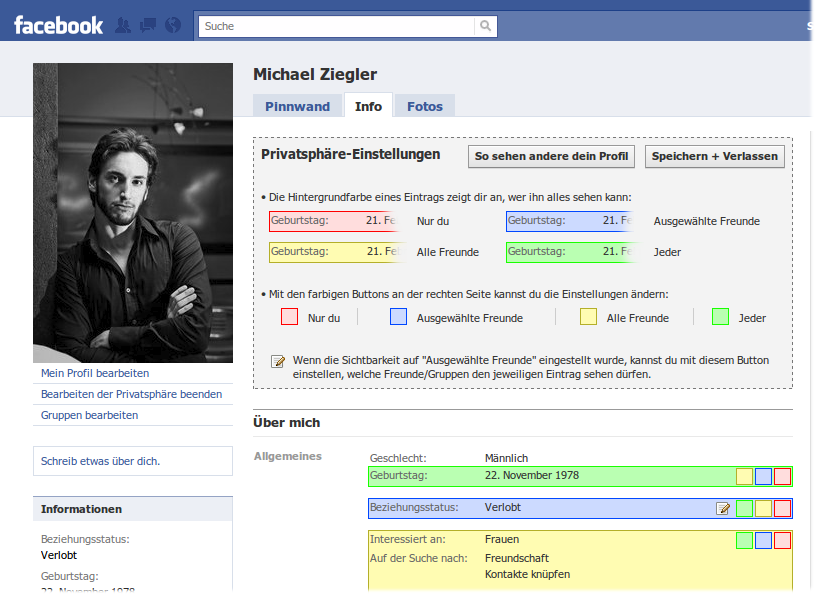This screenshot has width=815, height=594.
Task: Switch to the Fotos tab
Action: [425, 106]
